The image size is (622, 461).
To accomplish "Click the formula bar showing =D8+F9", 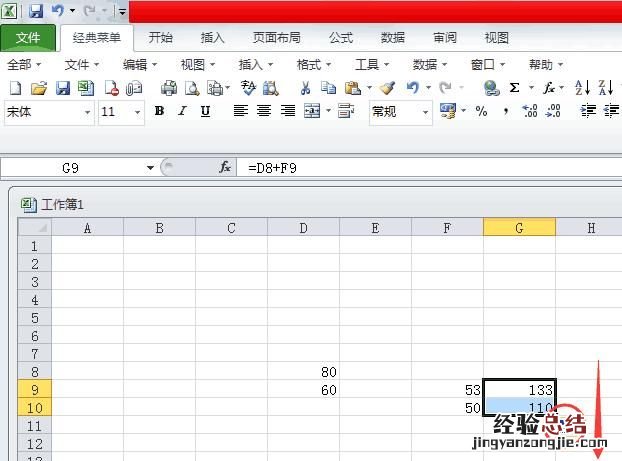I will pos(429,168).
